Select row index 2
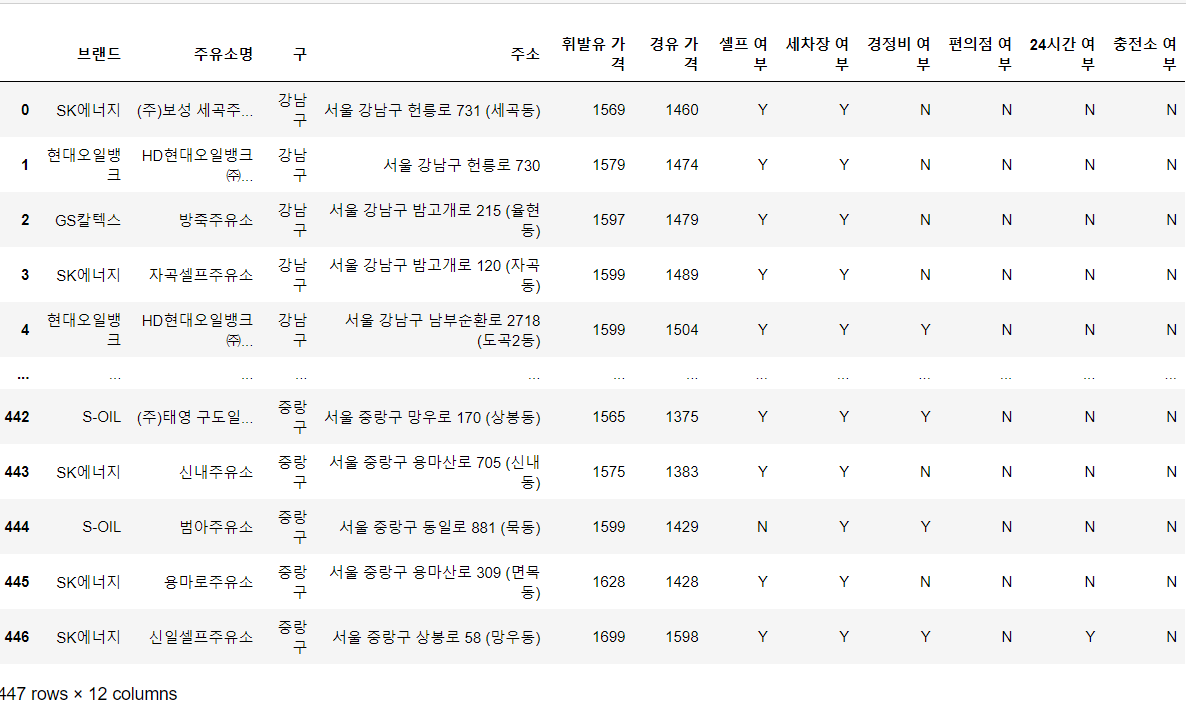This screenshot has height=707, width=1186. point(25,220)
